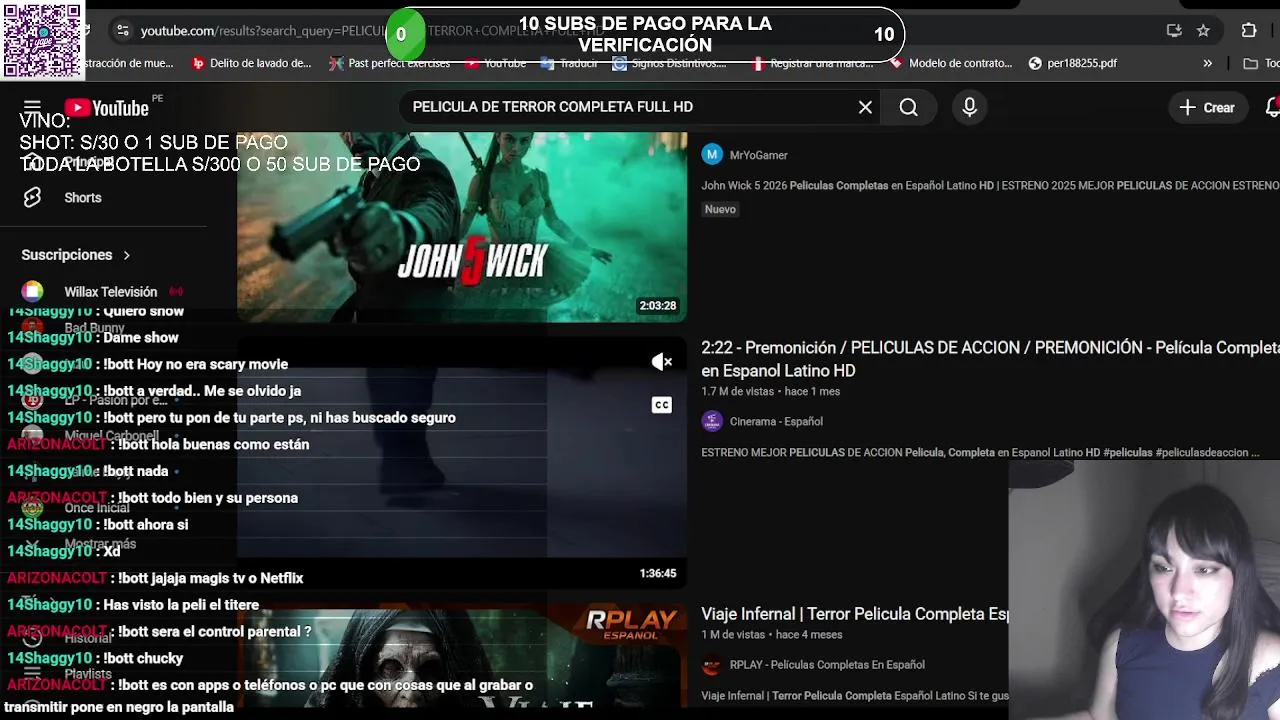Unmute the inline preview video
The image size is (1280, 720).
(662, 362)
